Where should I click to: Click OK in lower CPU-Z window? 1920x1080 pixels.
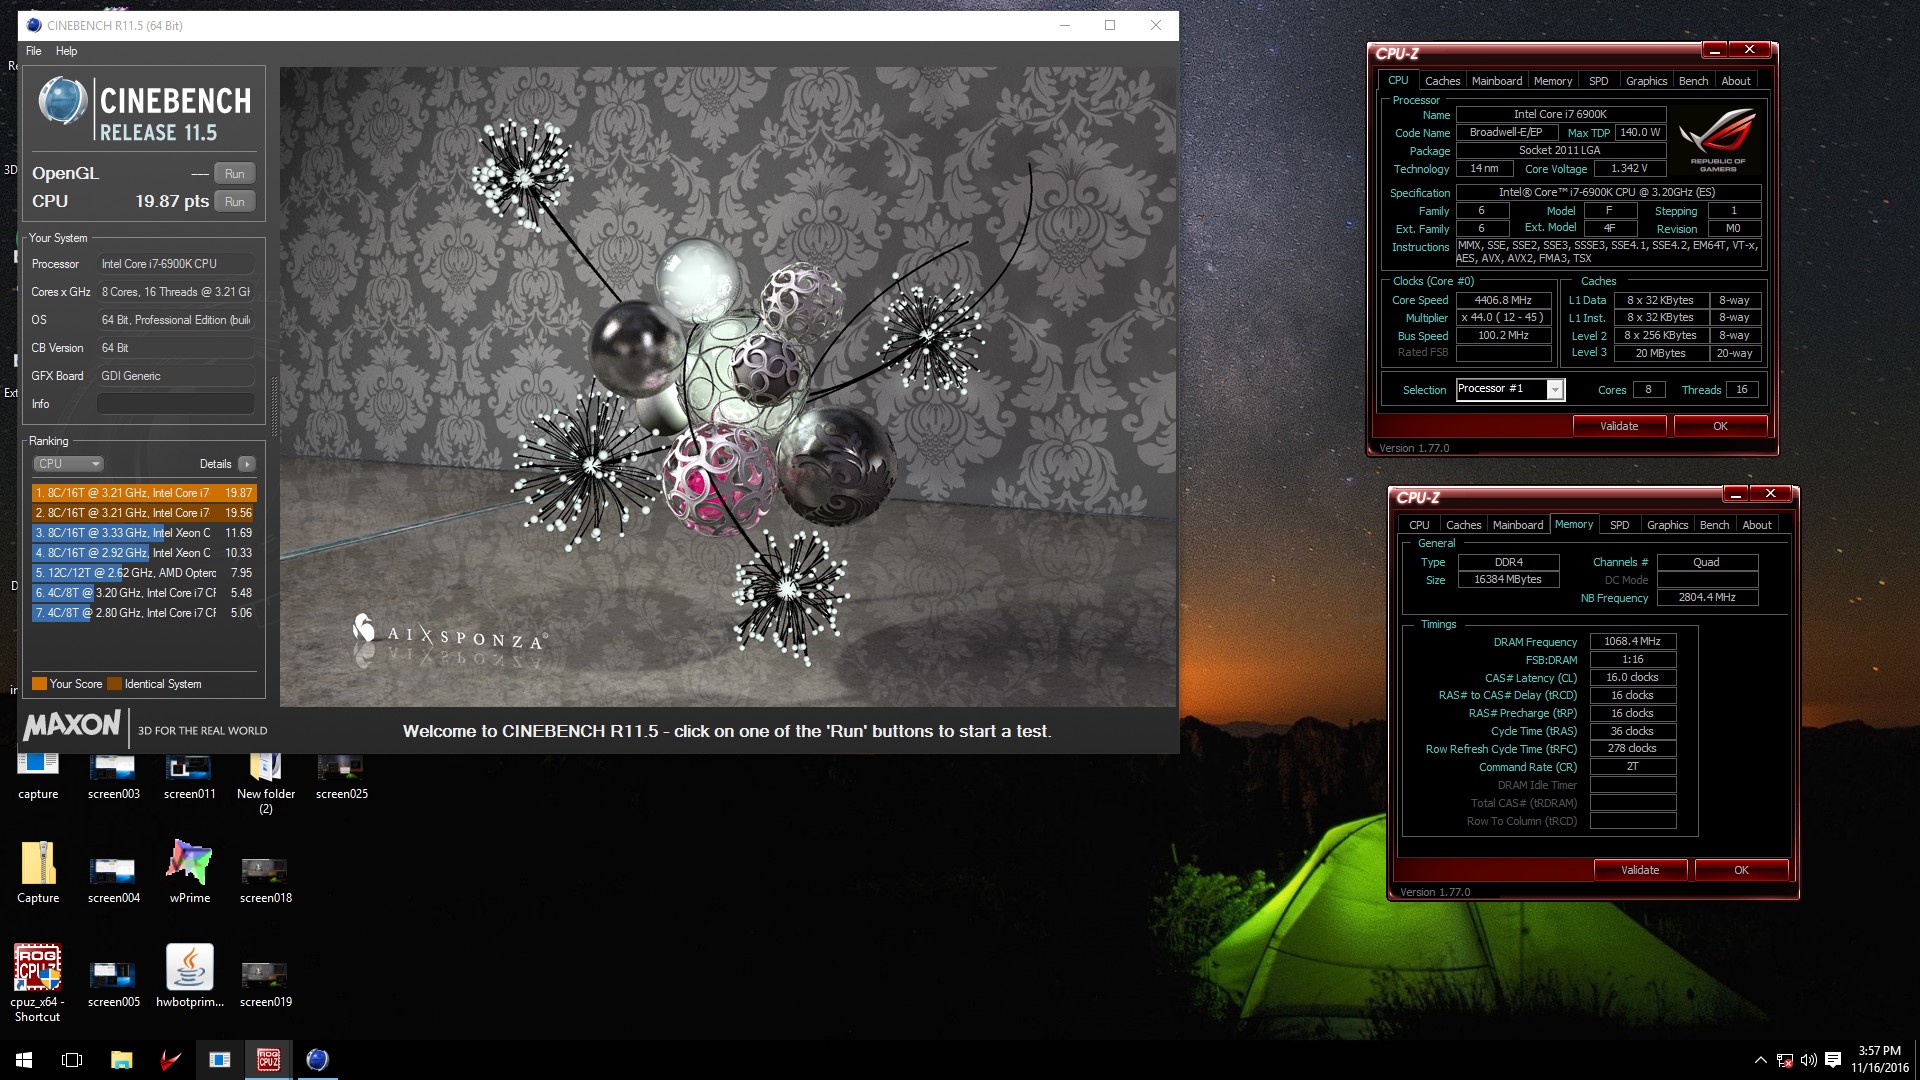(x=1741, y=870)
